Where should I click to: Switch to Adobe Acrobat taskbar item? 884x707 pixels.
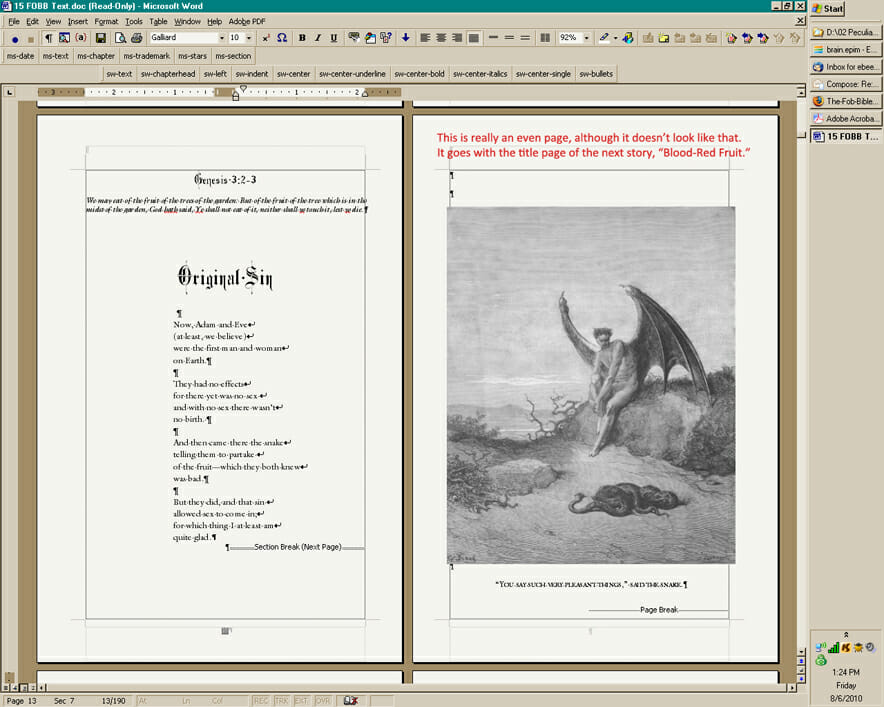845,118
